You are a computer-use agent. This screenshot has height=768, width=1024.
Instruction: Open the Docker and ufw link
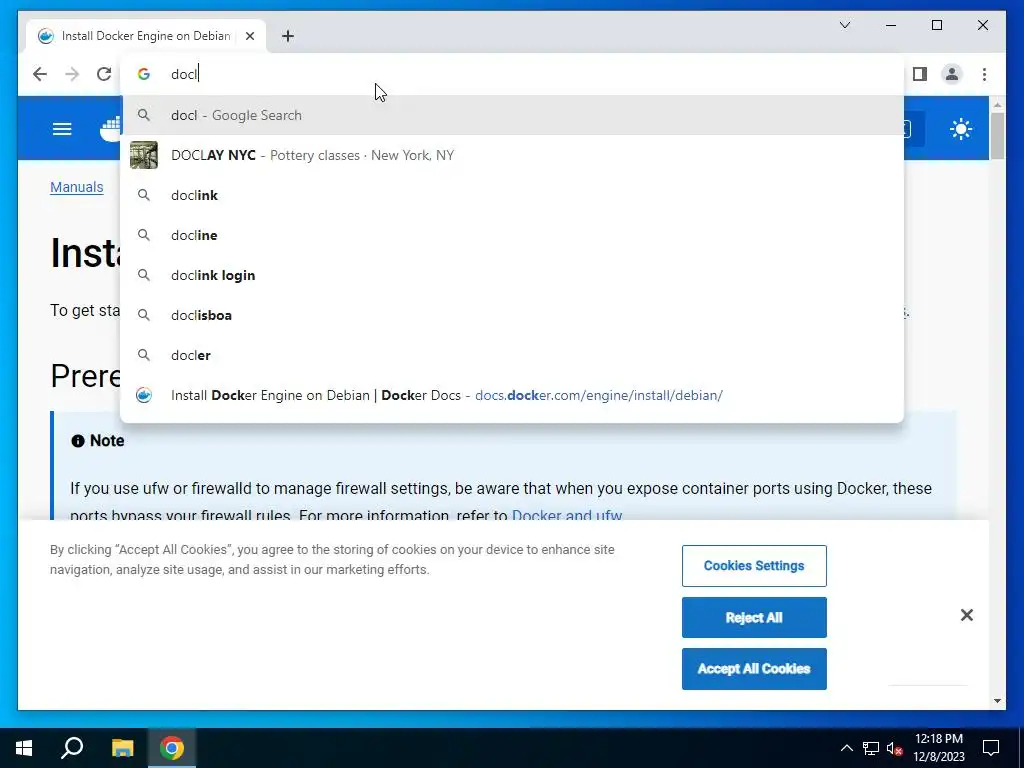tap(567, 515)
